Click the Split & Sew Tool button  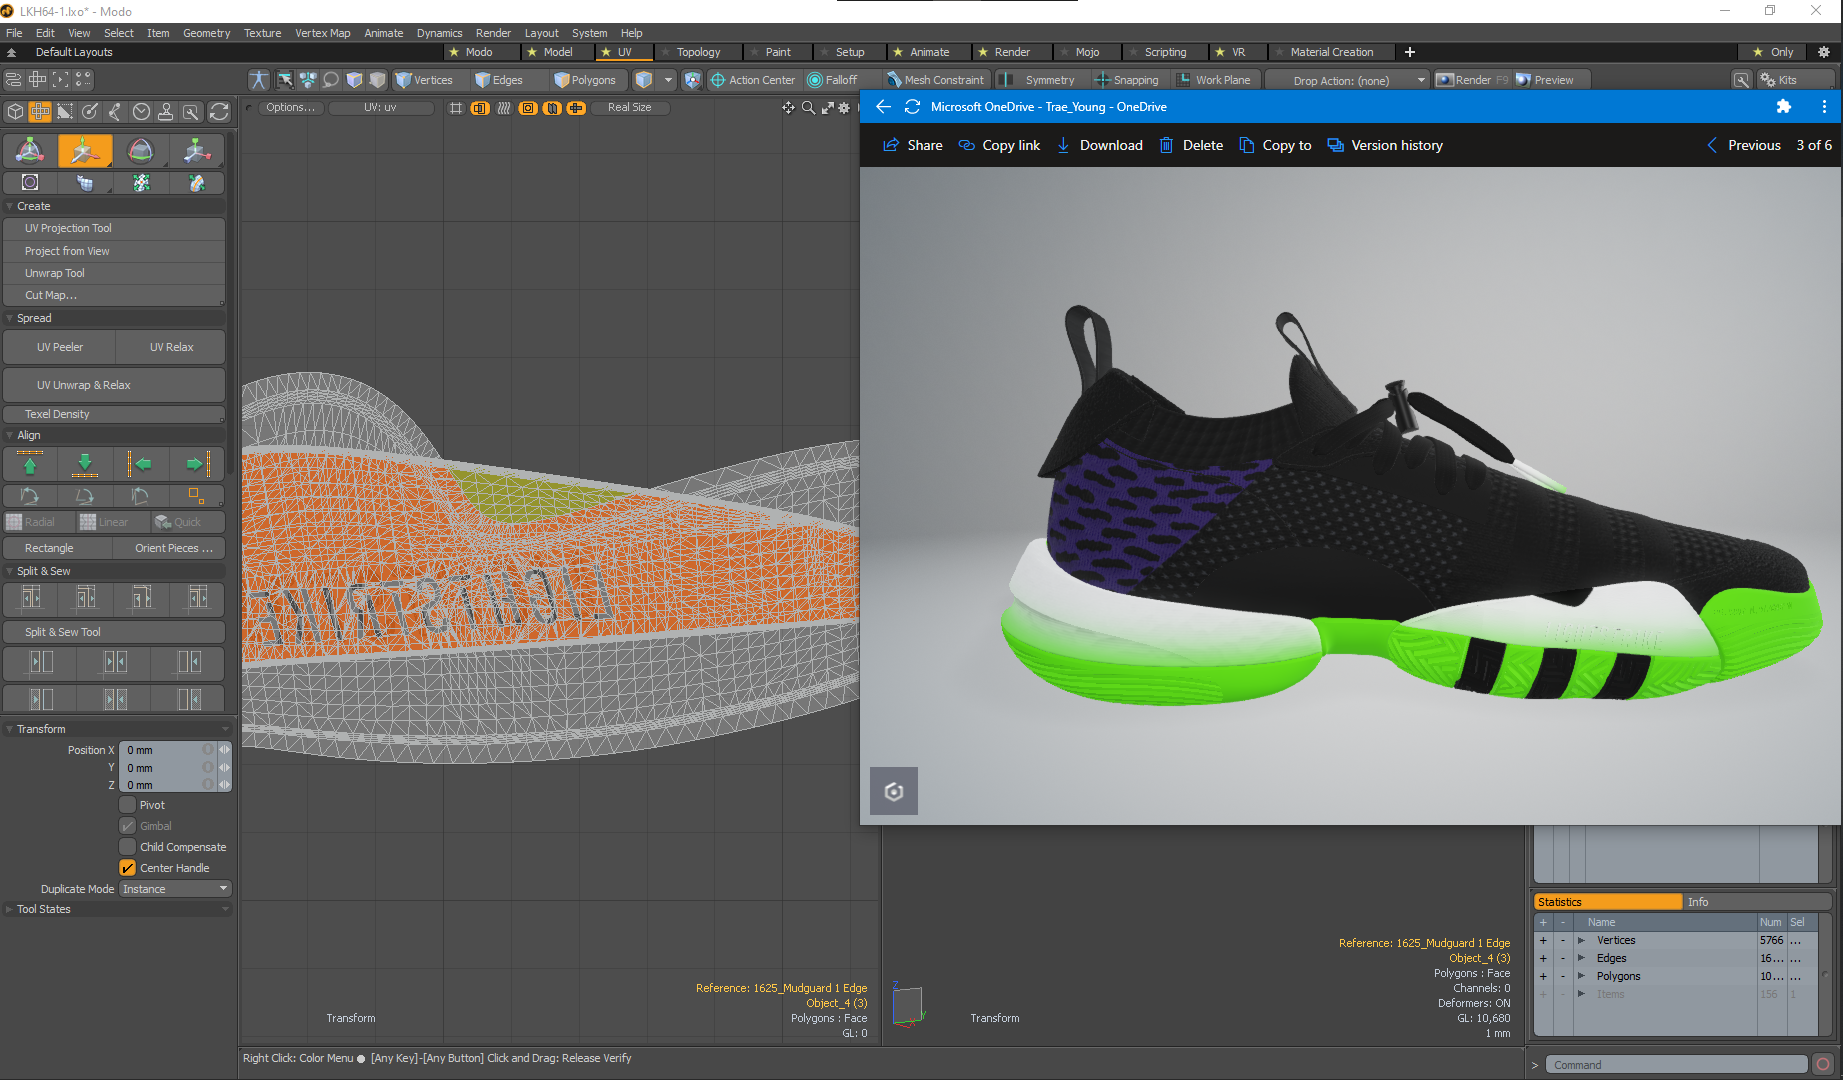[114, 632]
